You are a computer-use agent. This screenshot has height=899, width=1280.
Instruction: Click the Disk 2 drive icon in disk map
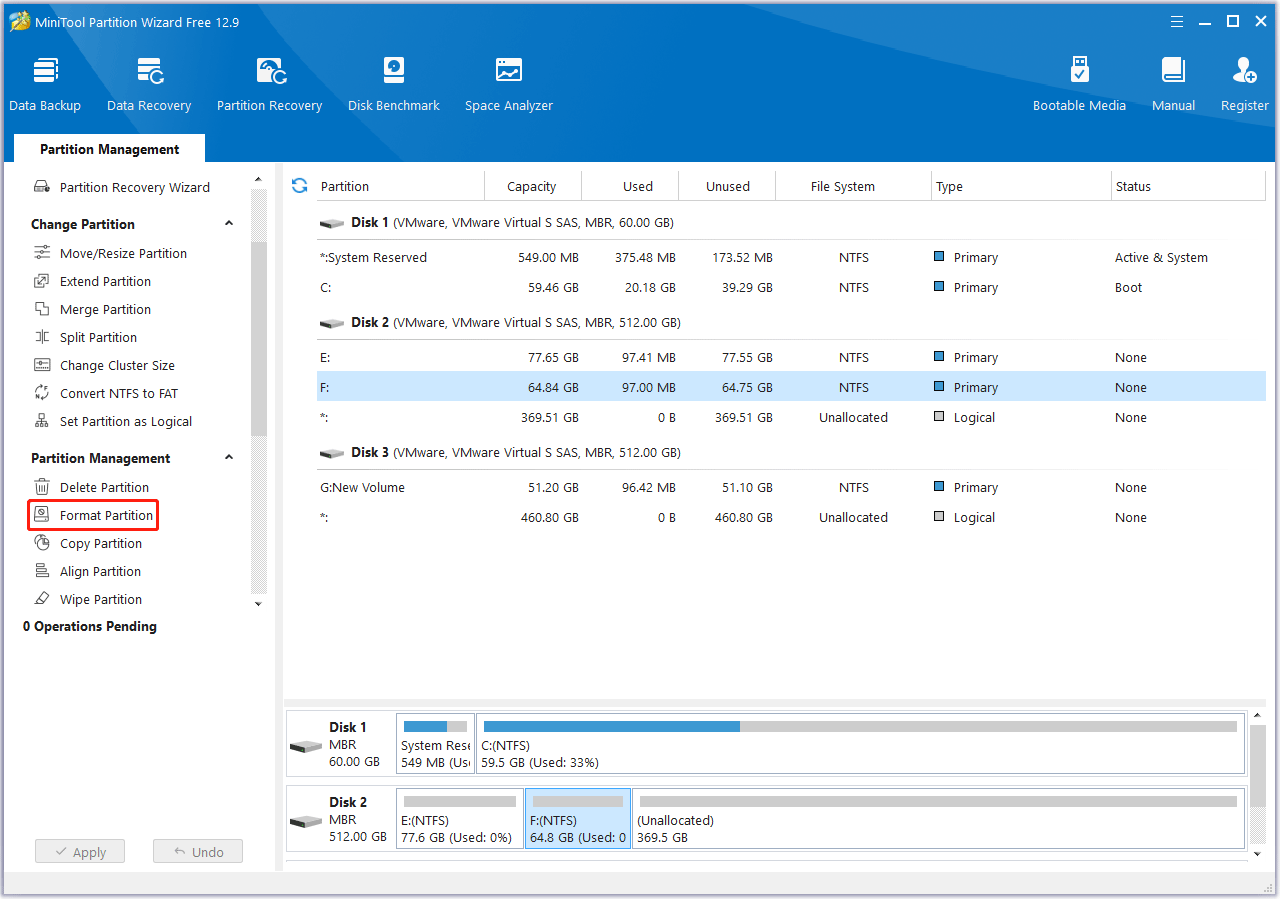tap(306, 821)
